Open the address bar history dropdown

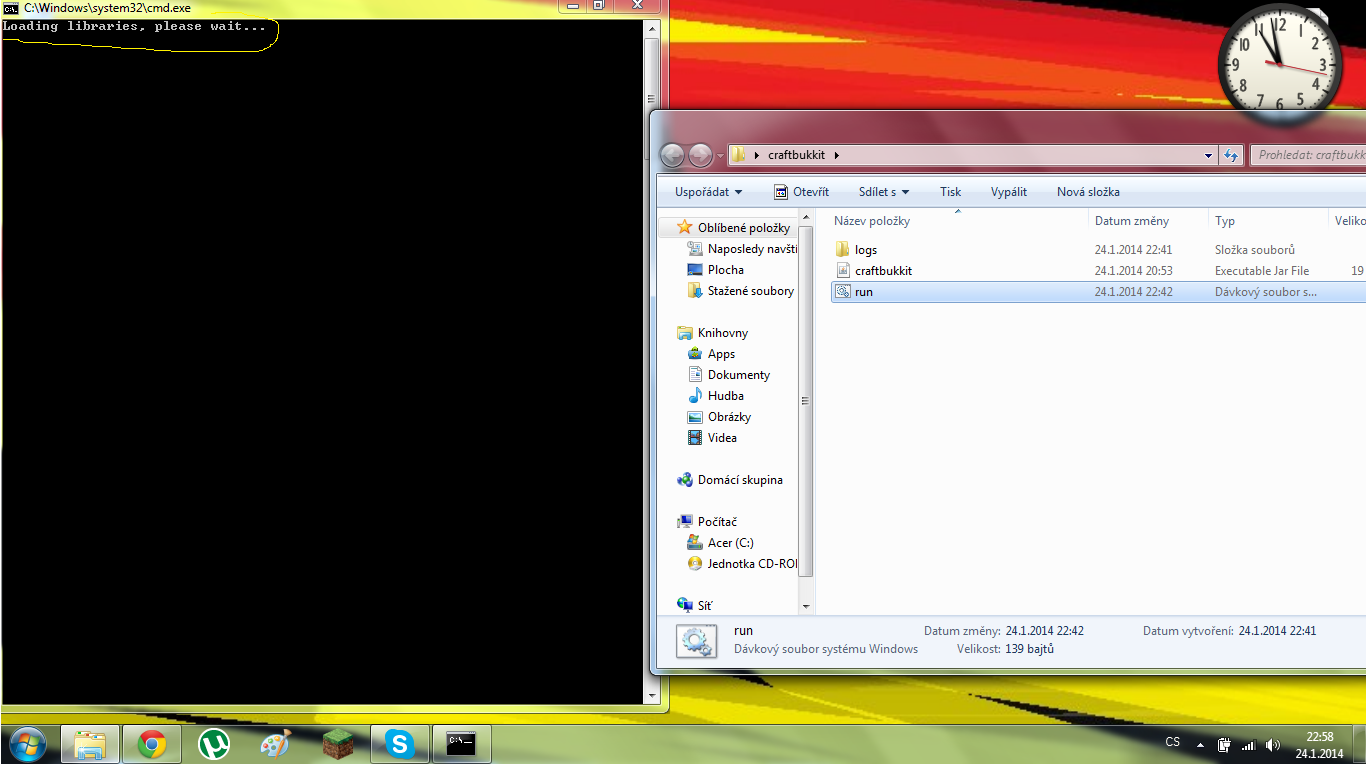tap(1209, 155)
